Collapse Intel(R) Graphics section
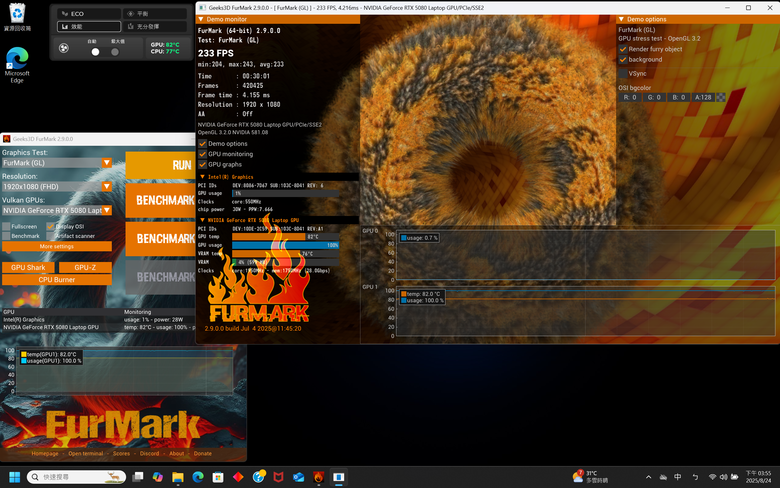Screen dimensions: 780x488 [x=202, y=177]
